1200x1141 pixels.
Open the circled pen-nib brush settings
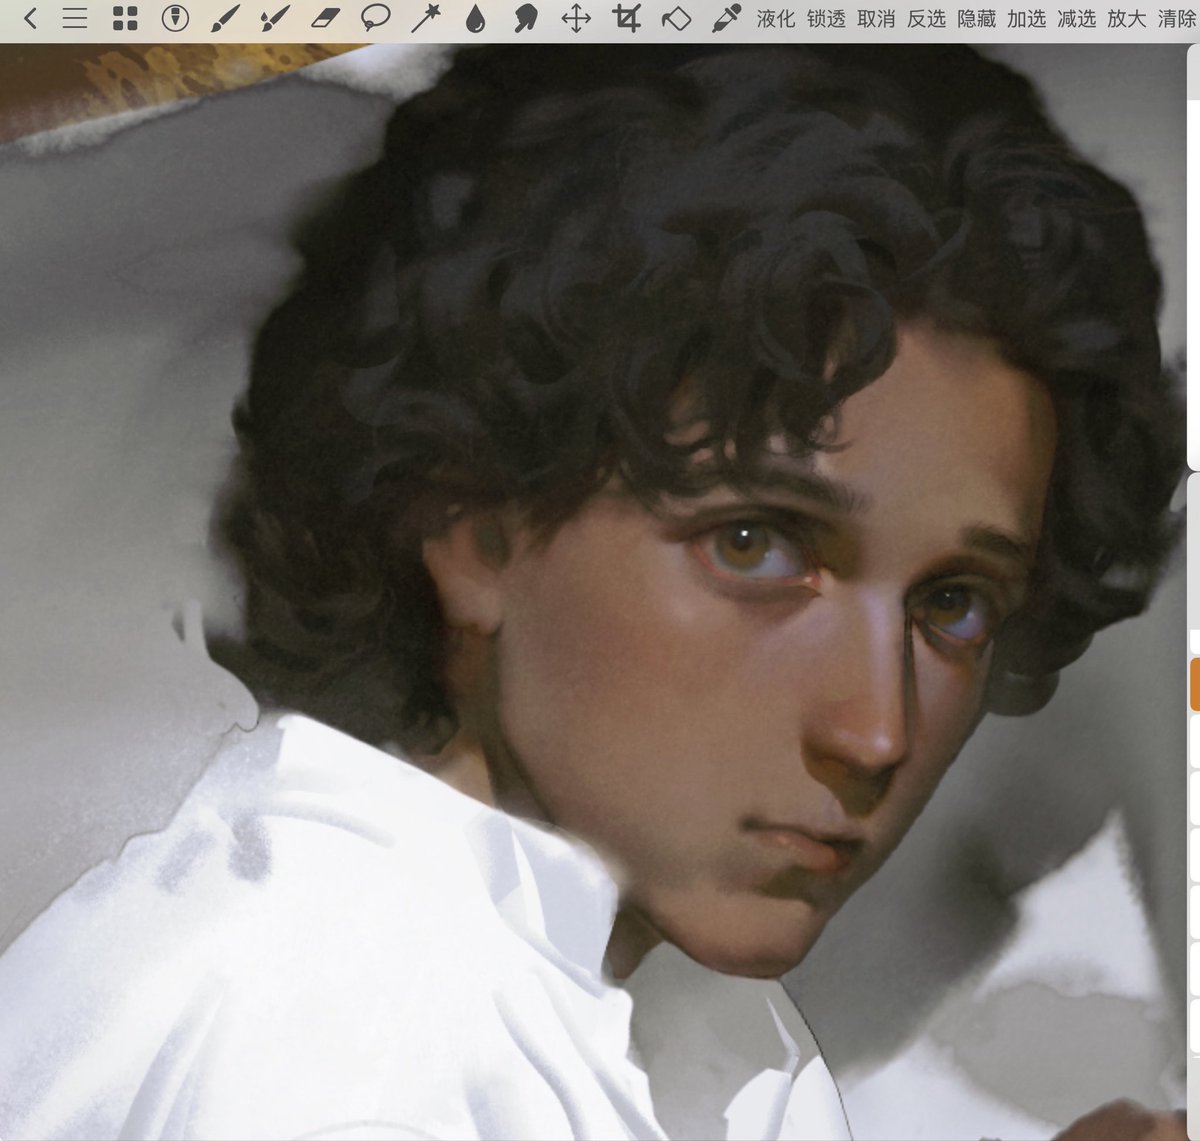(175, 18)
